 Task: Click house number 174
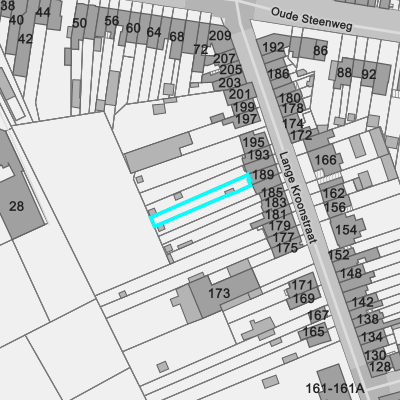click(x=293, y=124)
